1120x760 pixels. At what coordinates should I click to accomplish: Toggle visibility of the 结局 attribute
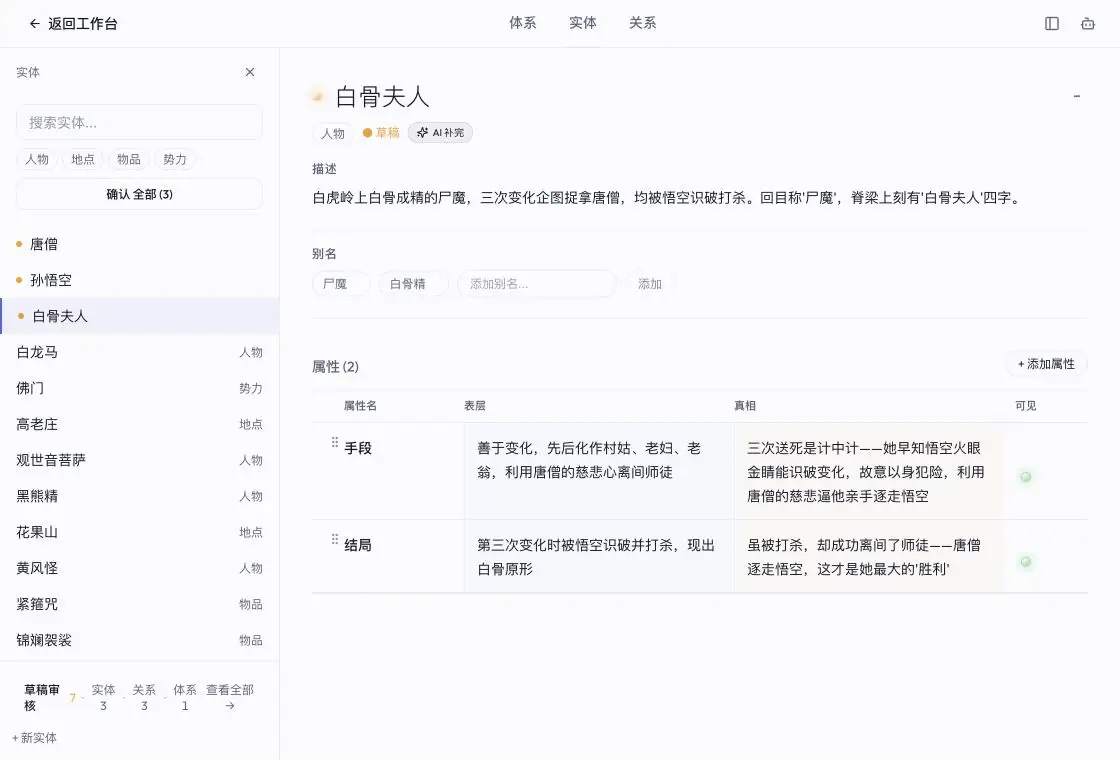coord(1026,562)
